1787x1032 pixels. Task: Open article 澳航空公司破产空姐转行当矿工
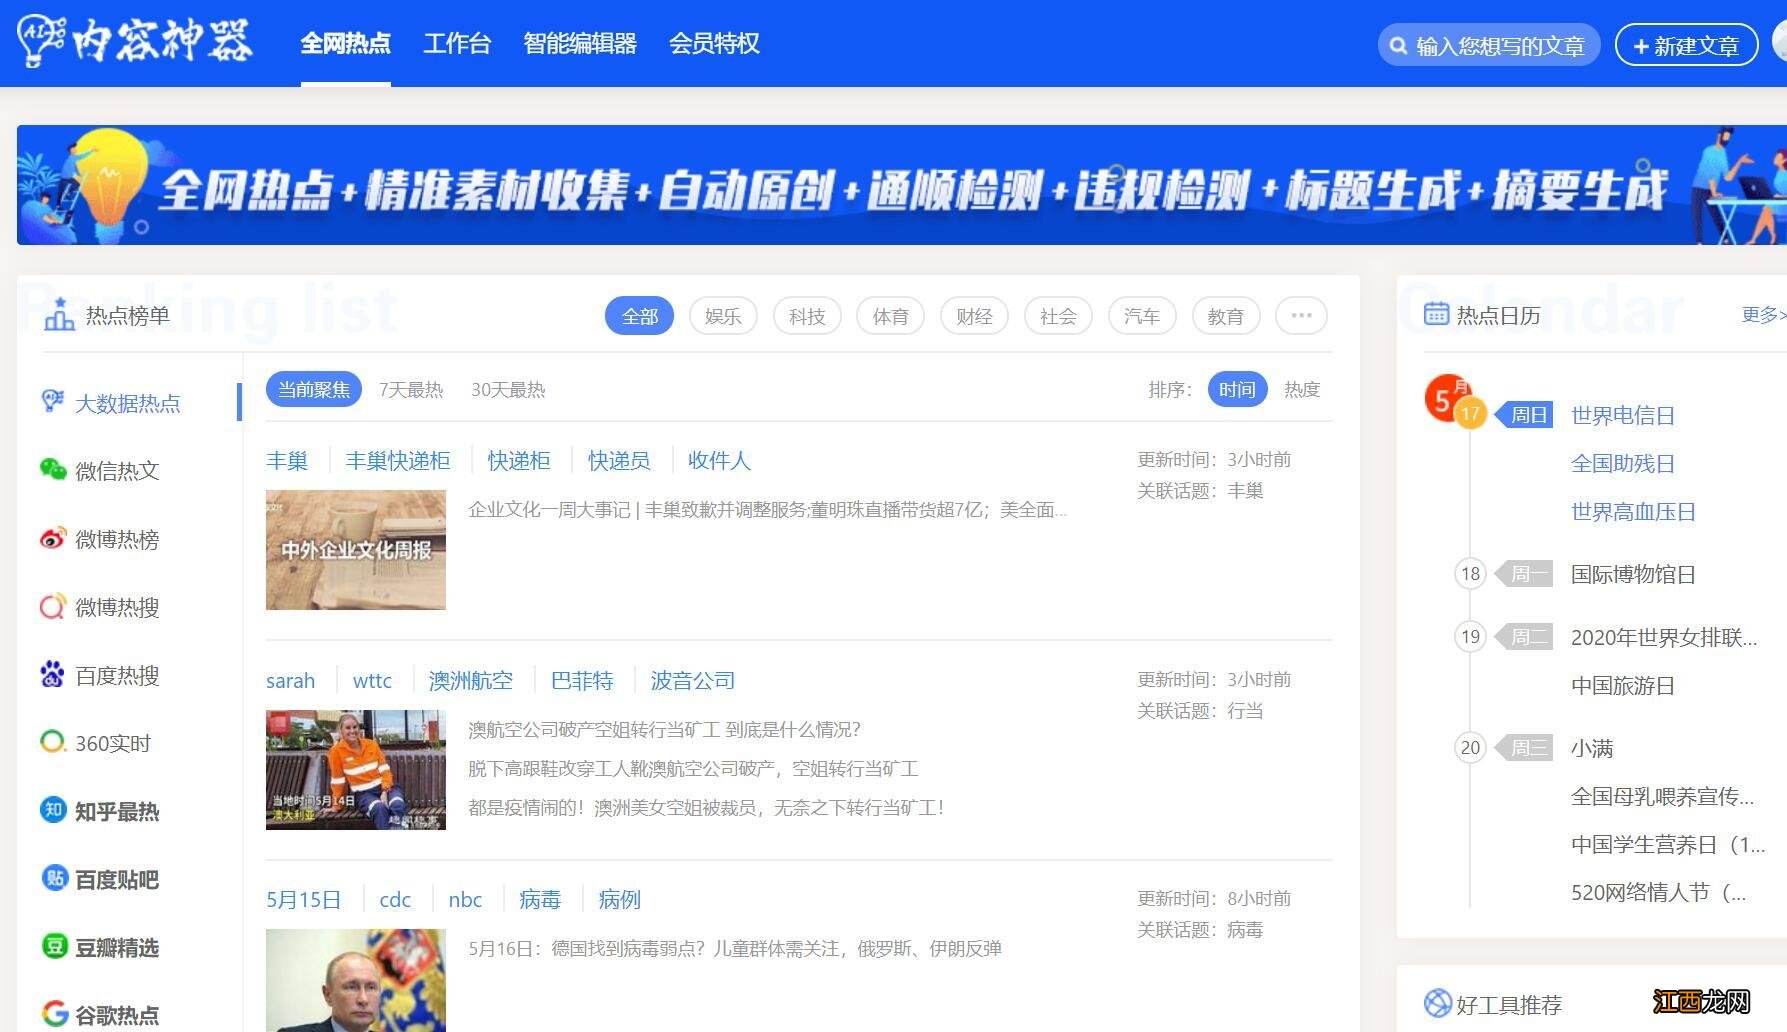coord(664,729)
